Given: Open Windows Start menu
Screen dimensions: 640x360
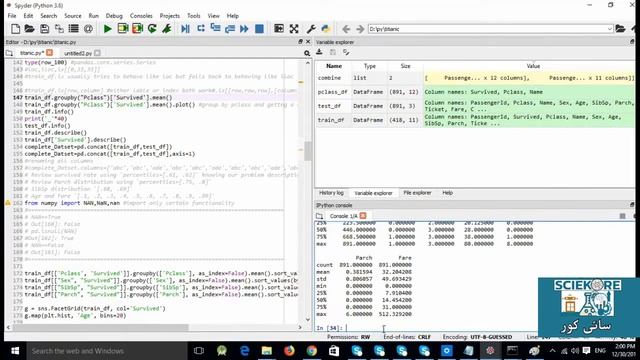Looking at the screenshot, I should [15, 351].
